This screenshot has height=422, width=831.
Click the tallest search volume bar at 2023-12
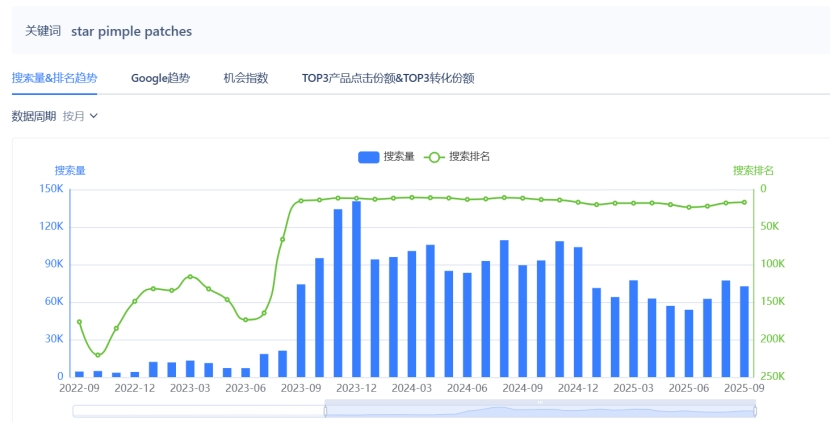click(x=356, y=288)
